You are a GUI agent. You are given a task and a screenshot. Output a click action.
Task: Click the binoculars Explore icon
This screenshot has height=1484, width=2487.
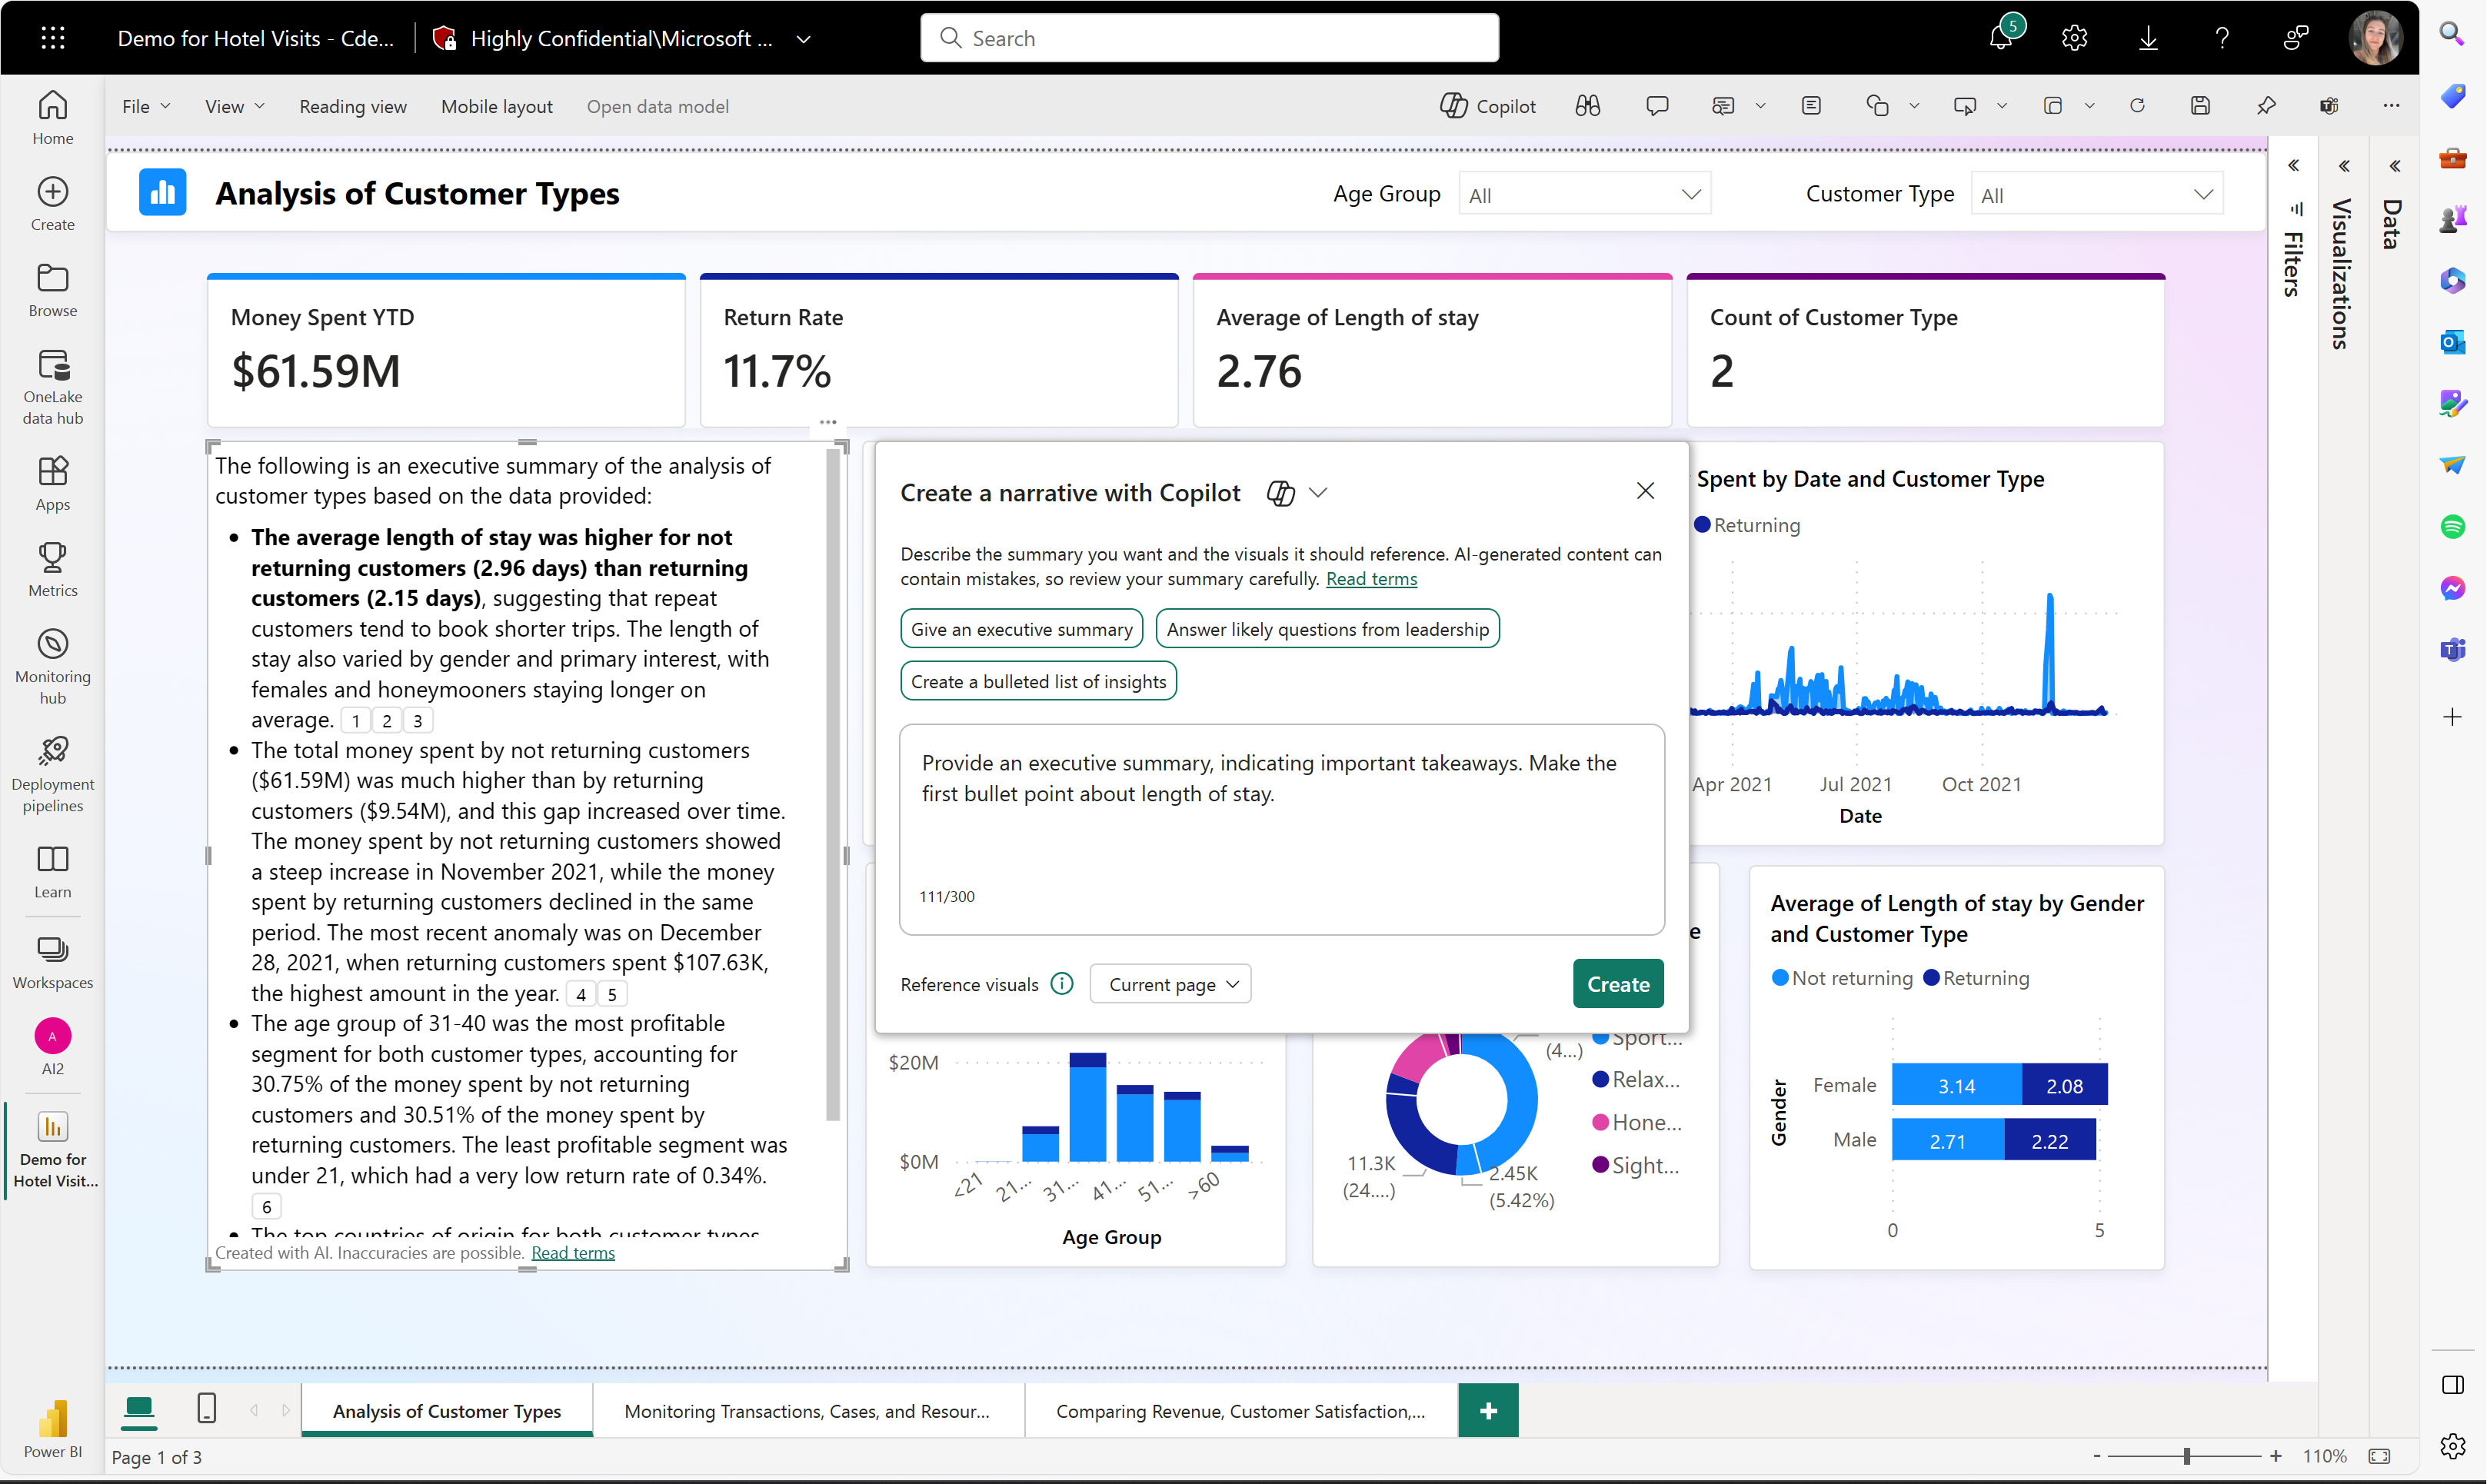click(x=1587, y=106)
